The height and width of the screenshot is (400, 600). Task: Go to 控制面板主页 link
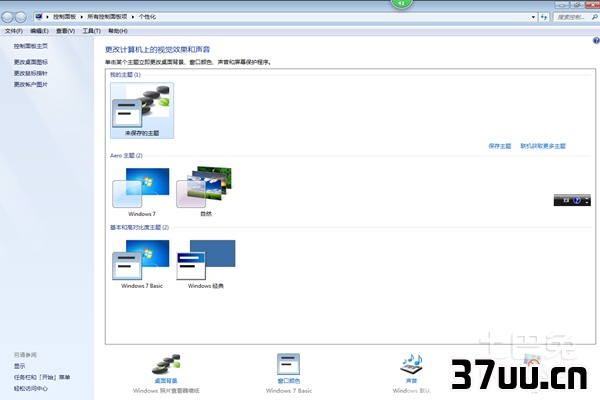(x=31, y=46)
